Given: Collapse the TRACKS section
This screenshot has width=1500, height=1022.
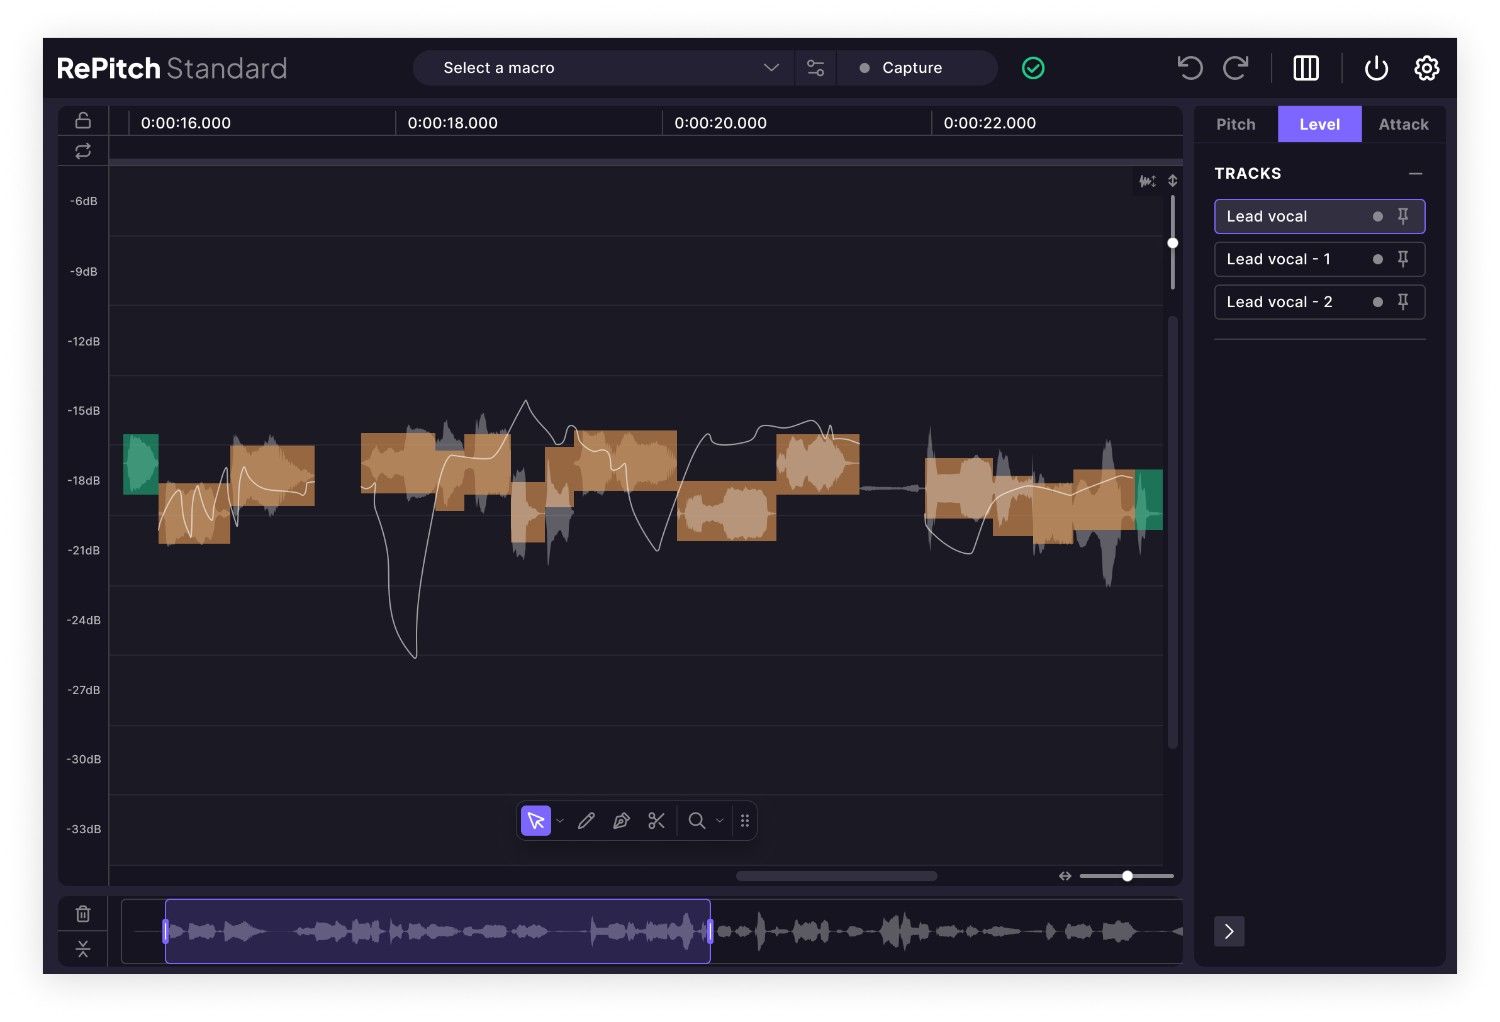Looking at the screenshot, I should (x=1416, y=173).
